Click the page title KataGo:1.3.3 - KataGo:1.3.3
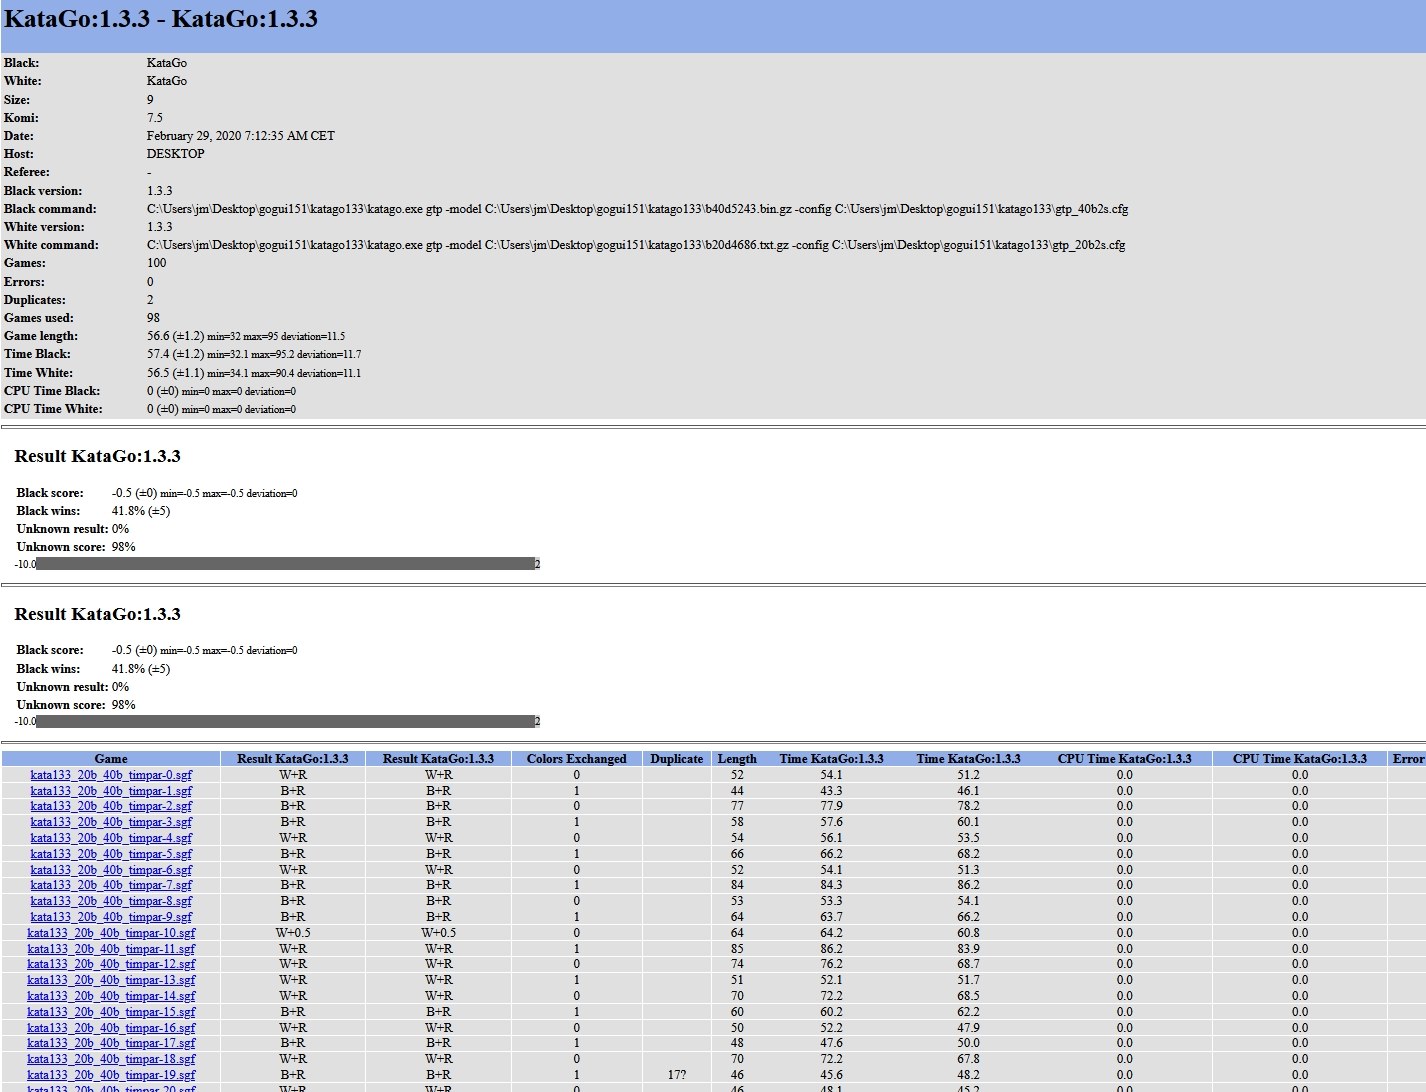 (x=161, y=19)
